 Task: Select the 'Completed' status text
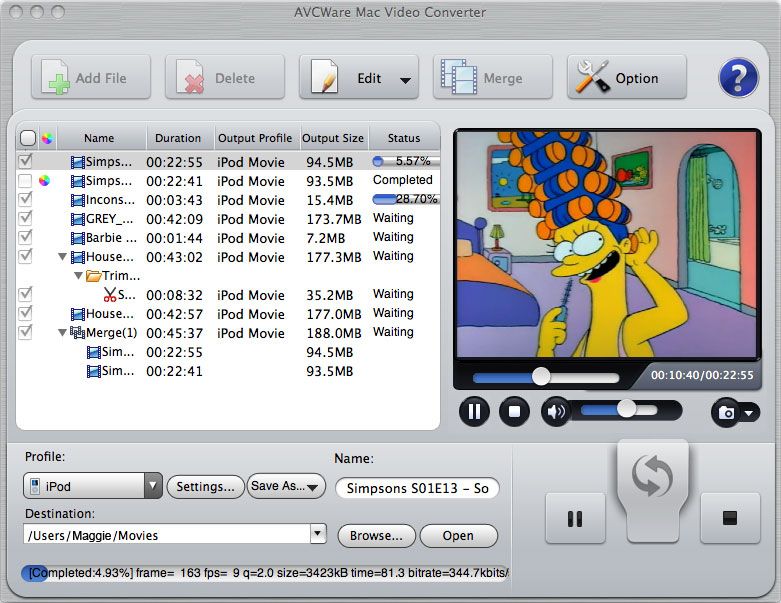402,180
